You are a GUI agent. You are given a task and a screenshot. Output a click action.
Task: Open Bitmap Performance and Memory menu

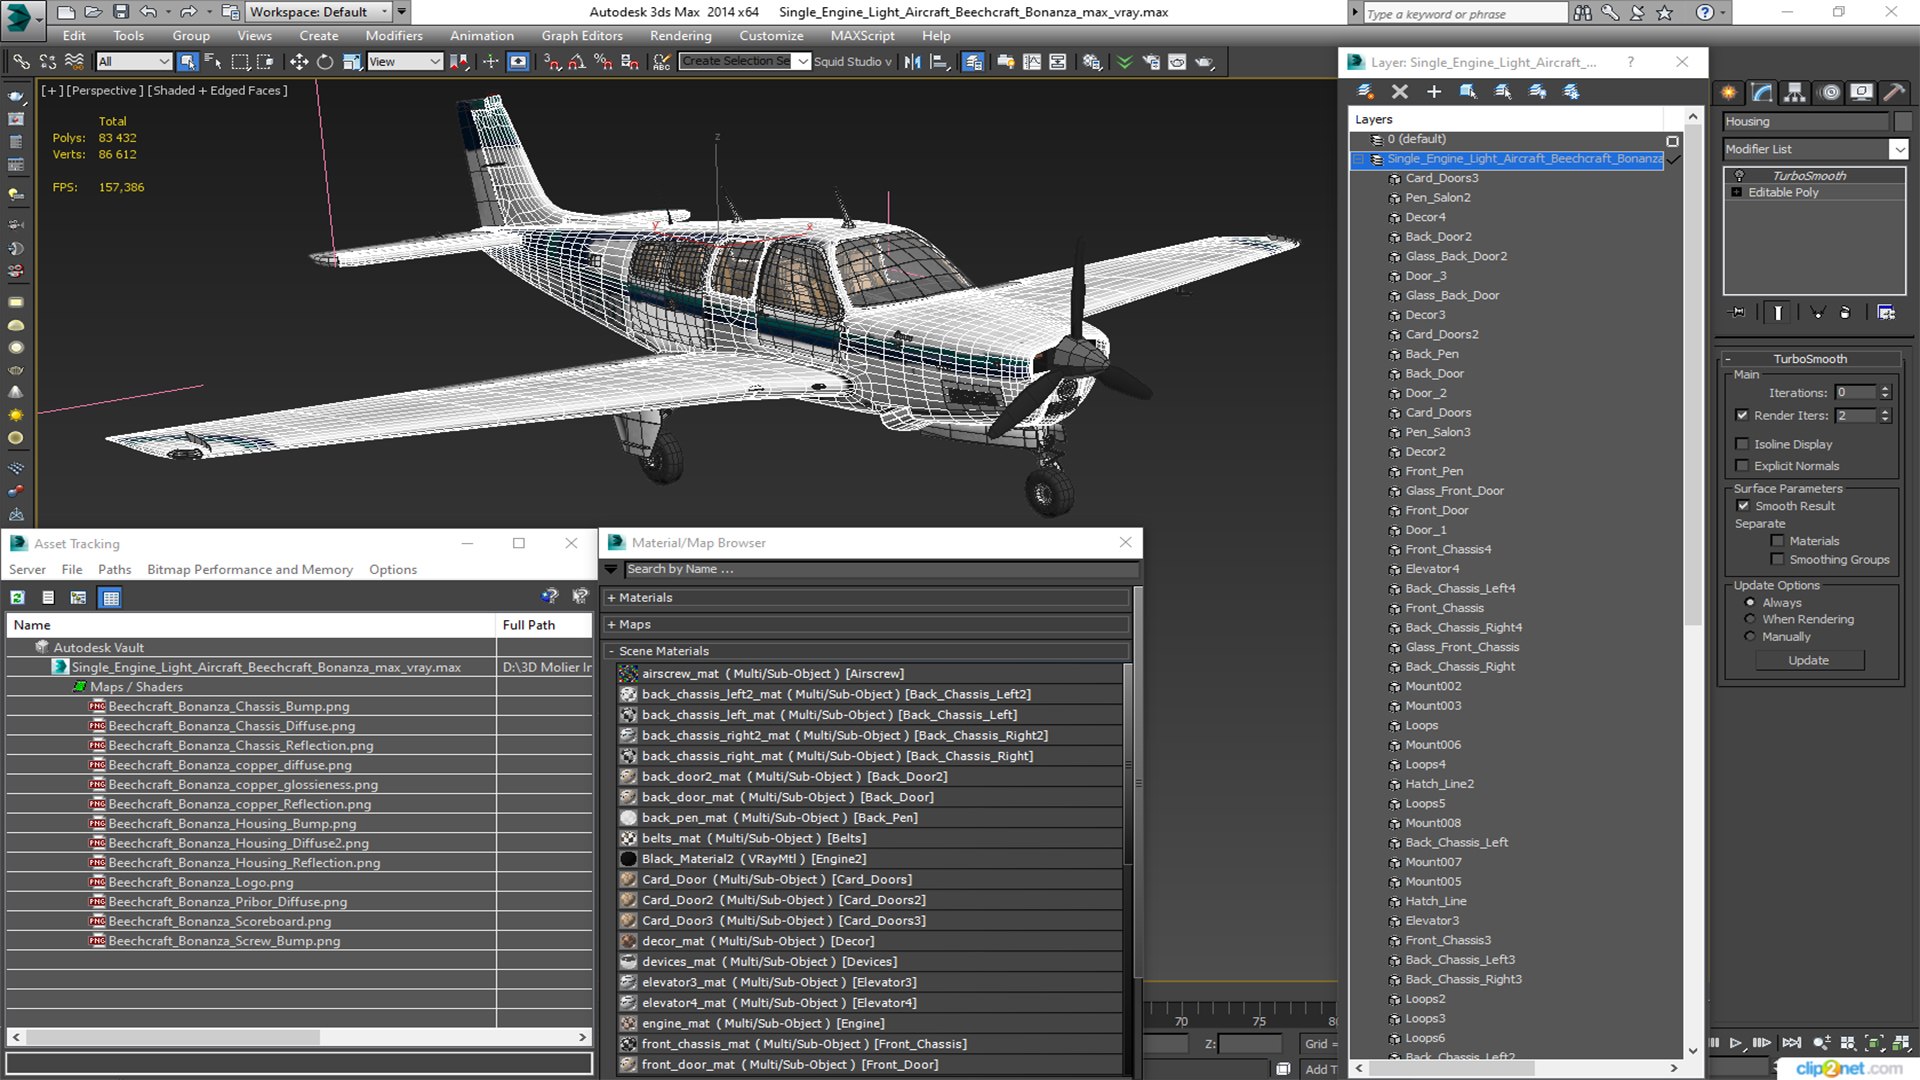250,570
